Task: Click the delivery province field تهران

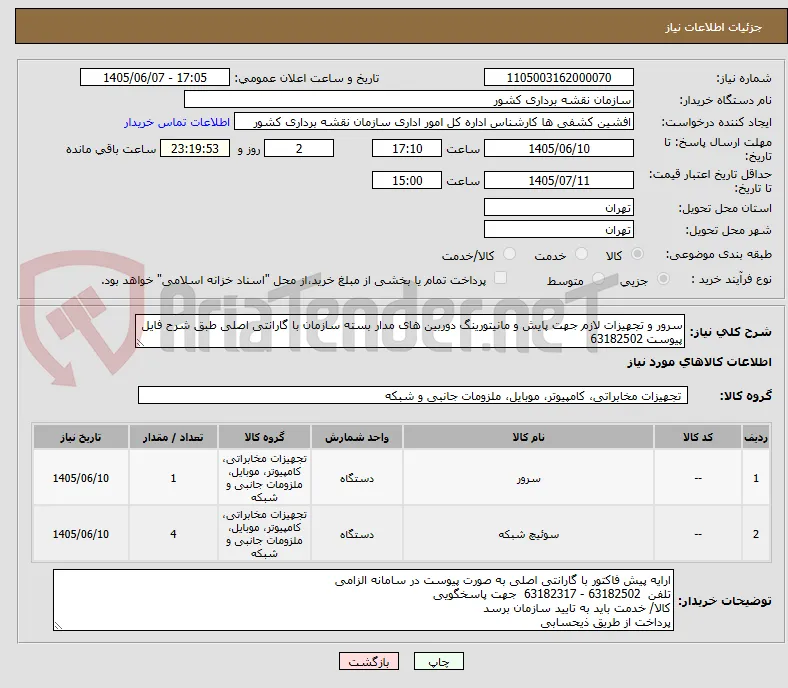Action: coord(559,207)
